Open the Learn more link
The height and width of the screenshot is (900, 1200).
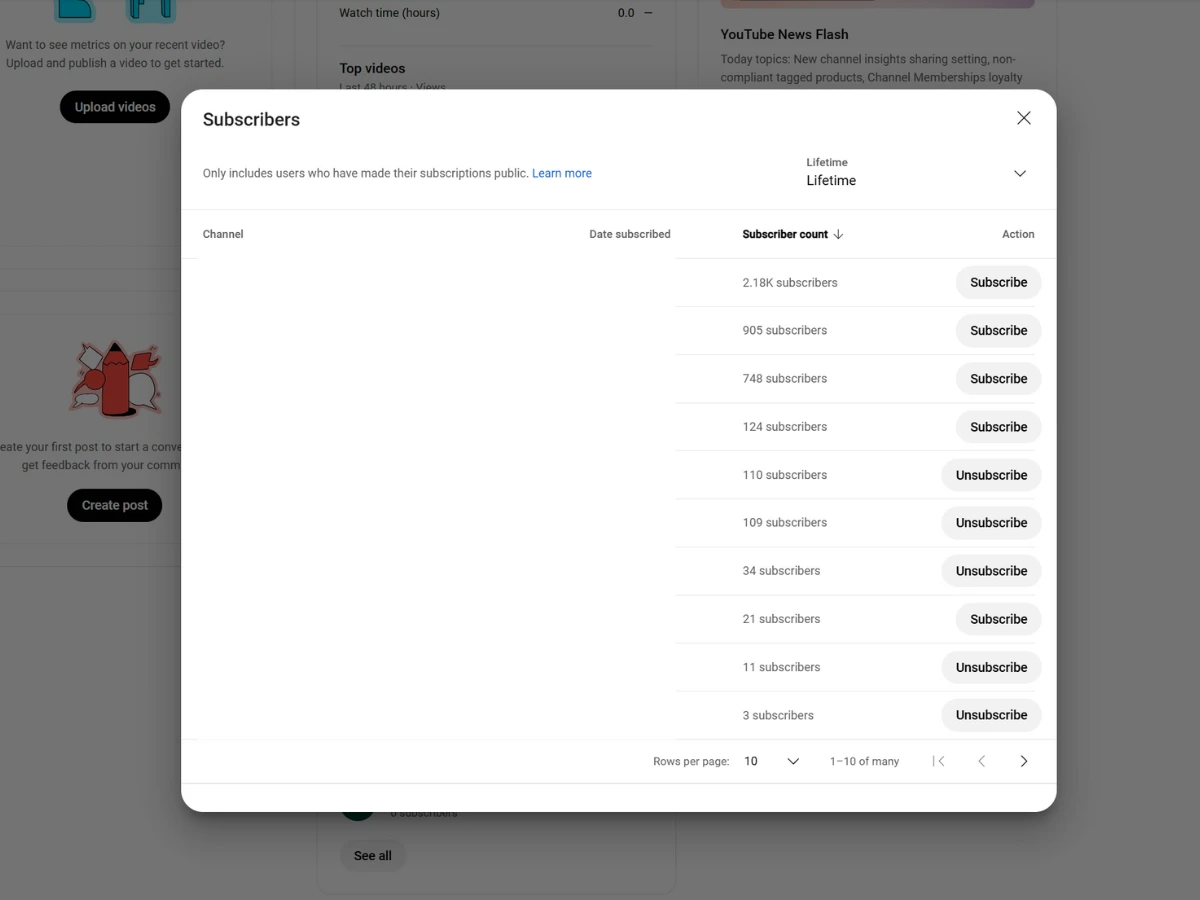click(x=562, y=173)
